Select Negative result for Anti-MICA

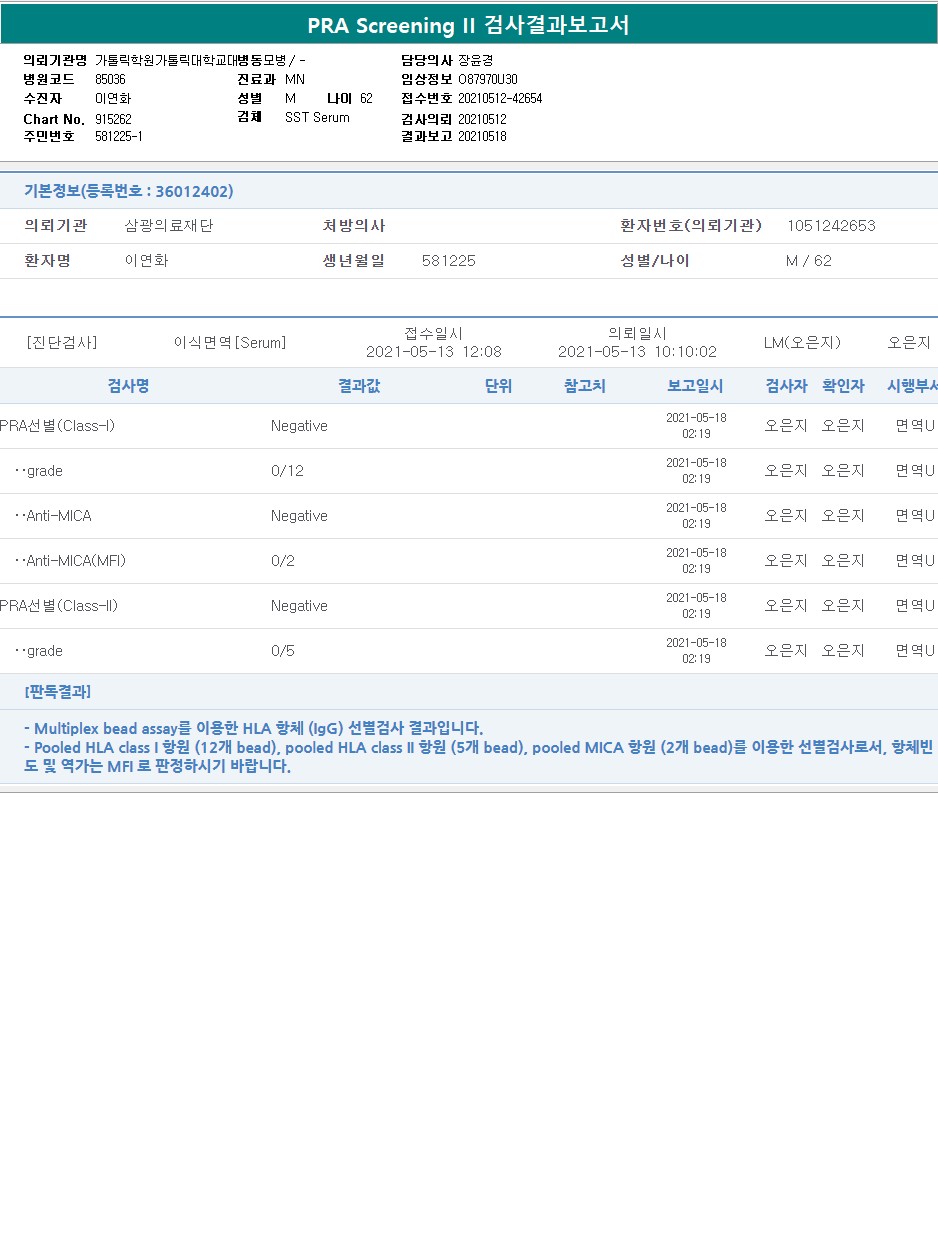tap(299, 516)
